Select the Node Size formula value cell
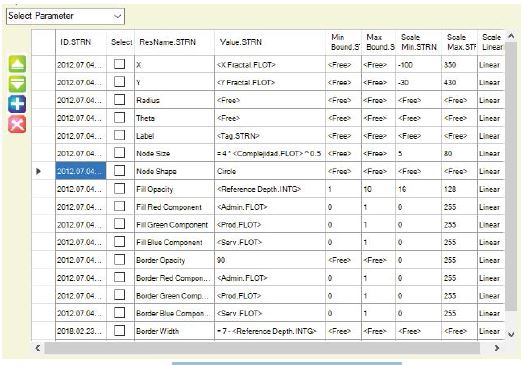The height and width of the screenshot is (365, 524). click(270, 153)
